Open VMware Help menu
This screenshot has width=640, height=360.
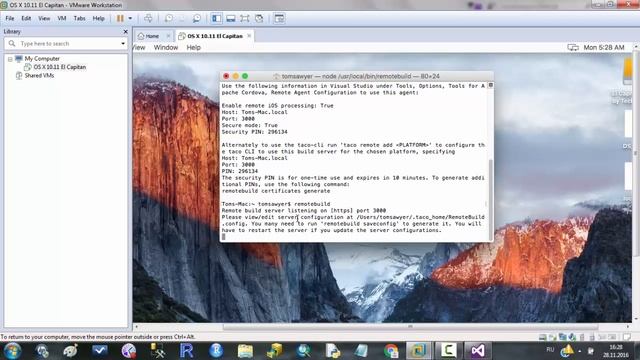98,18
